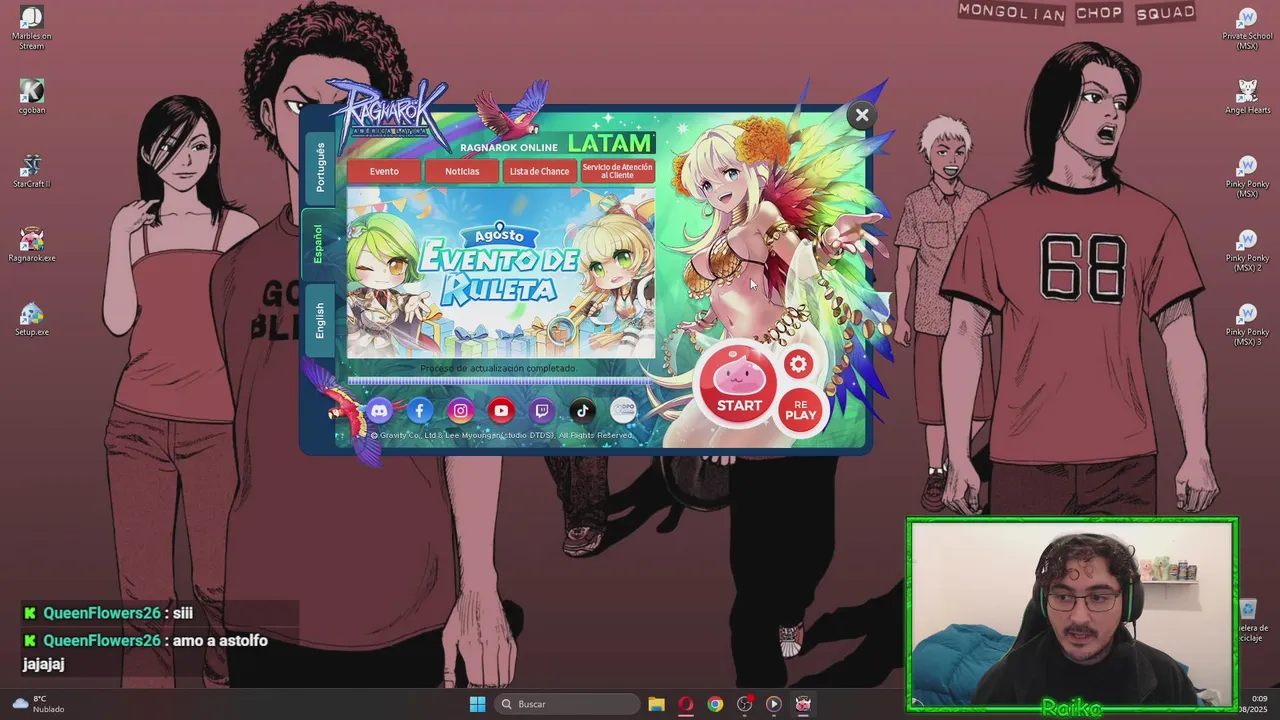The image size is (1280, 720).
Task: Select the Pinky Ponky (MSX) 2 icon
Action: (1247, 250)
